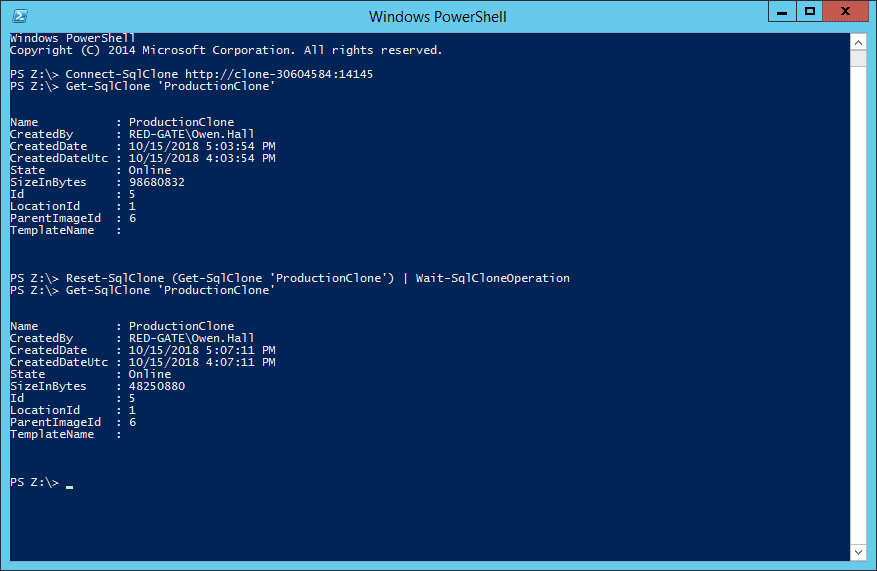Click the scrollbar down arrow

pyautogui.click(x=858, y=553)
